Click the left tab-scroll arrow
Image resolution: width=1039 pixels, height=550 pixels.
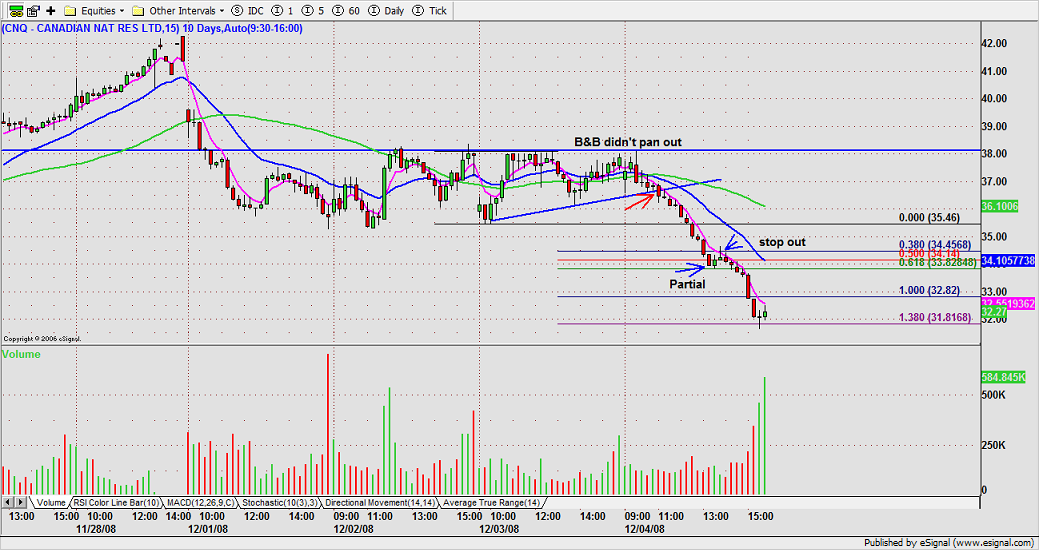tap(8, 502)
